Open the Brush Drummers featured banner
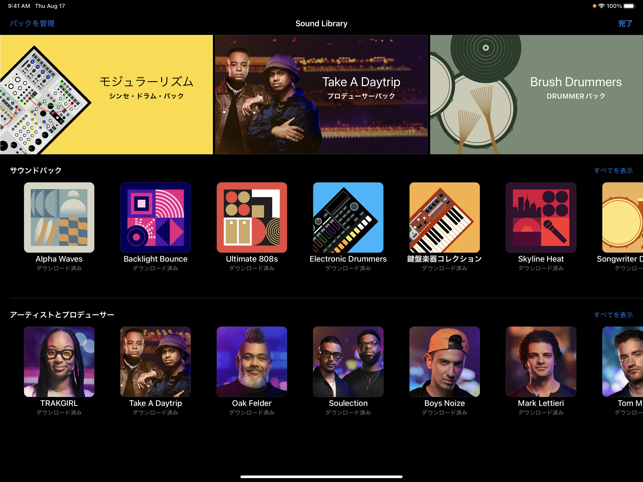643x482 pixels. coord(536,95)
